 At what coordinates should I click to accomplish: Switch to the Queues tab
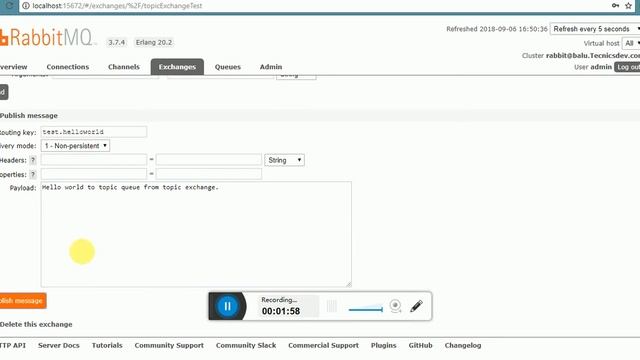(228, 67)
